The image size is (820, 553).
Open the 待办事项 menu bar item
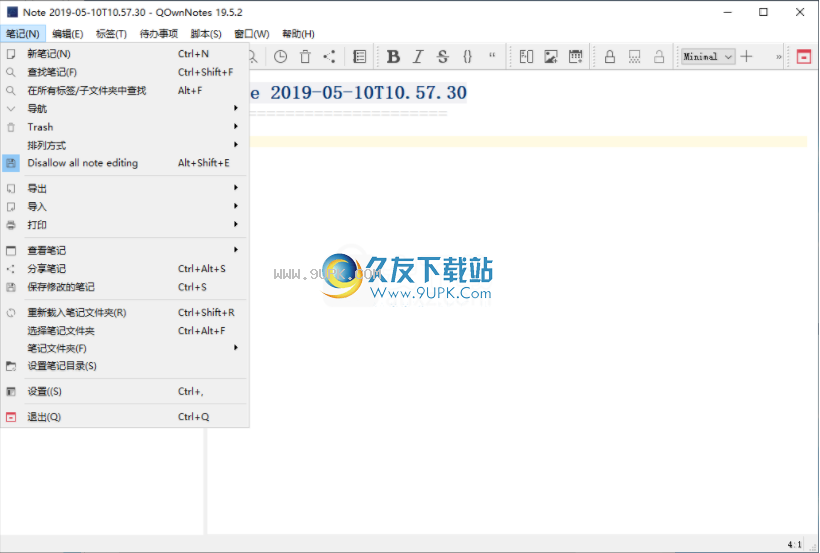click(x=158, y=34)
